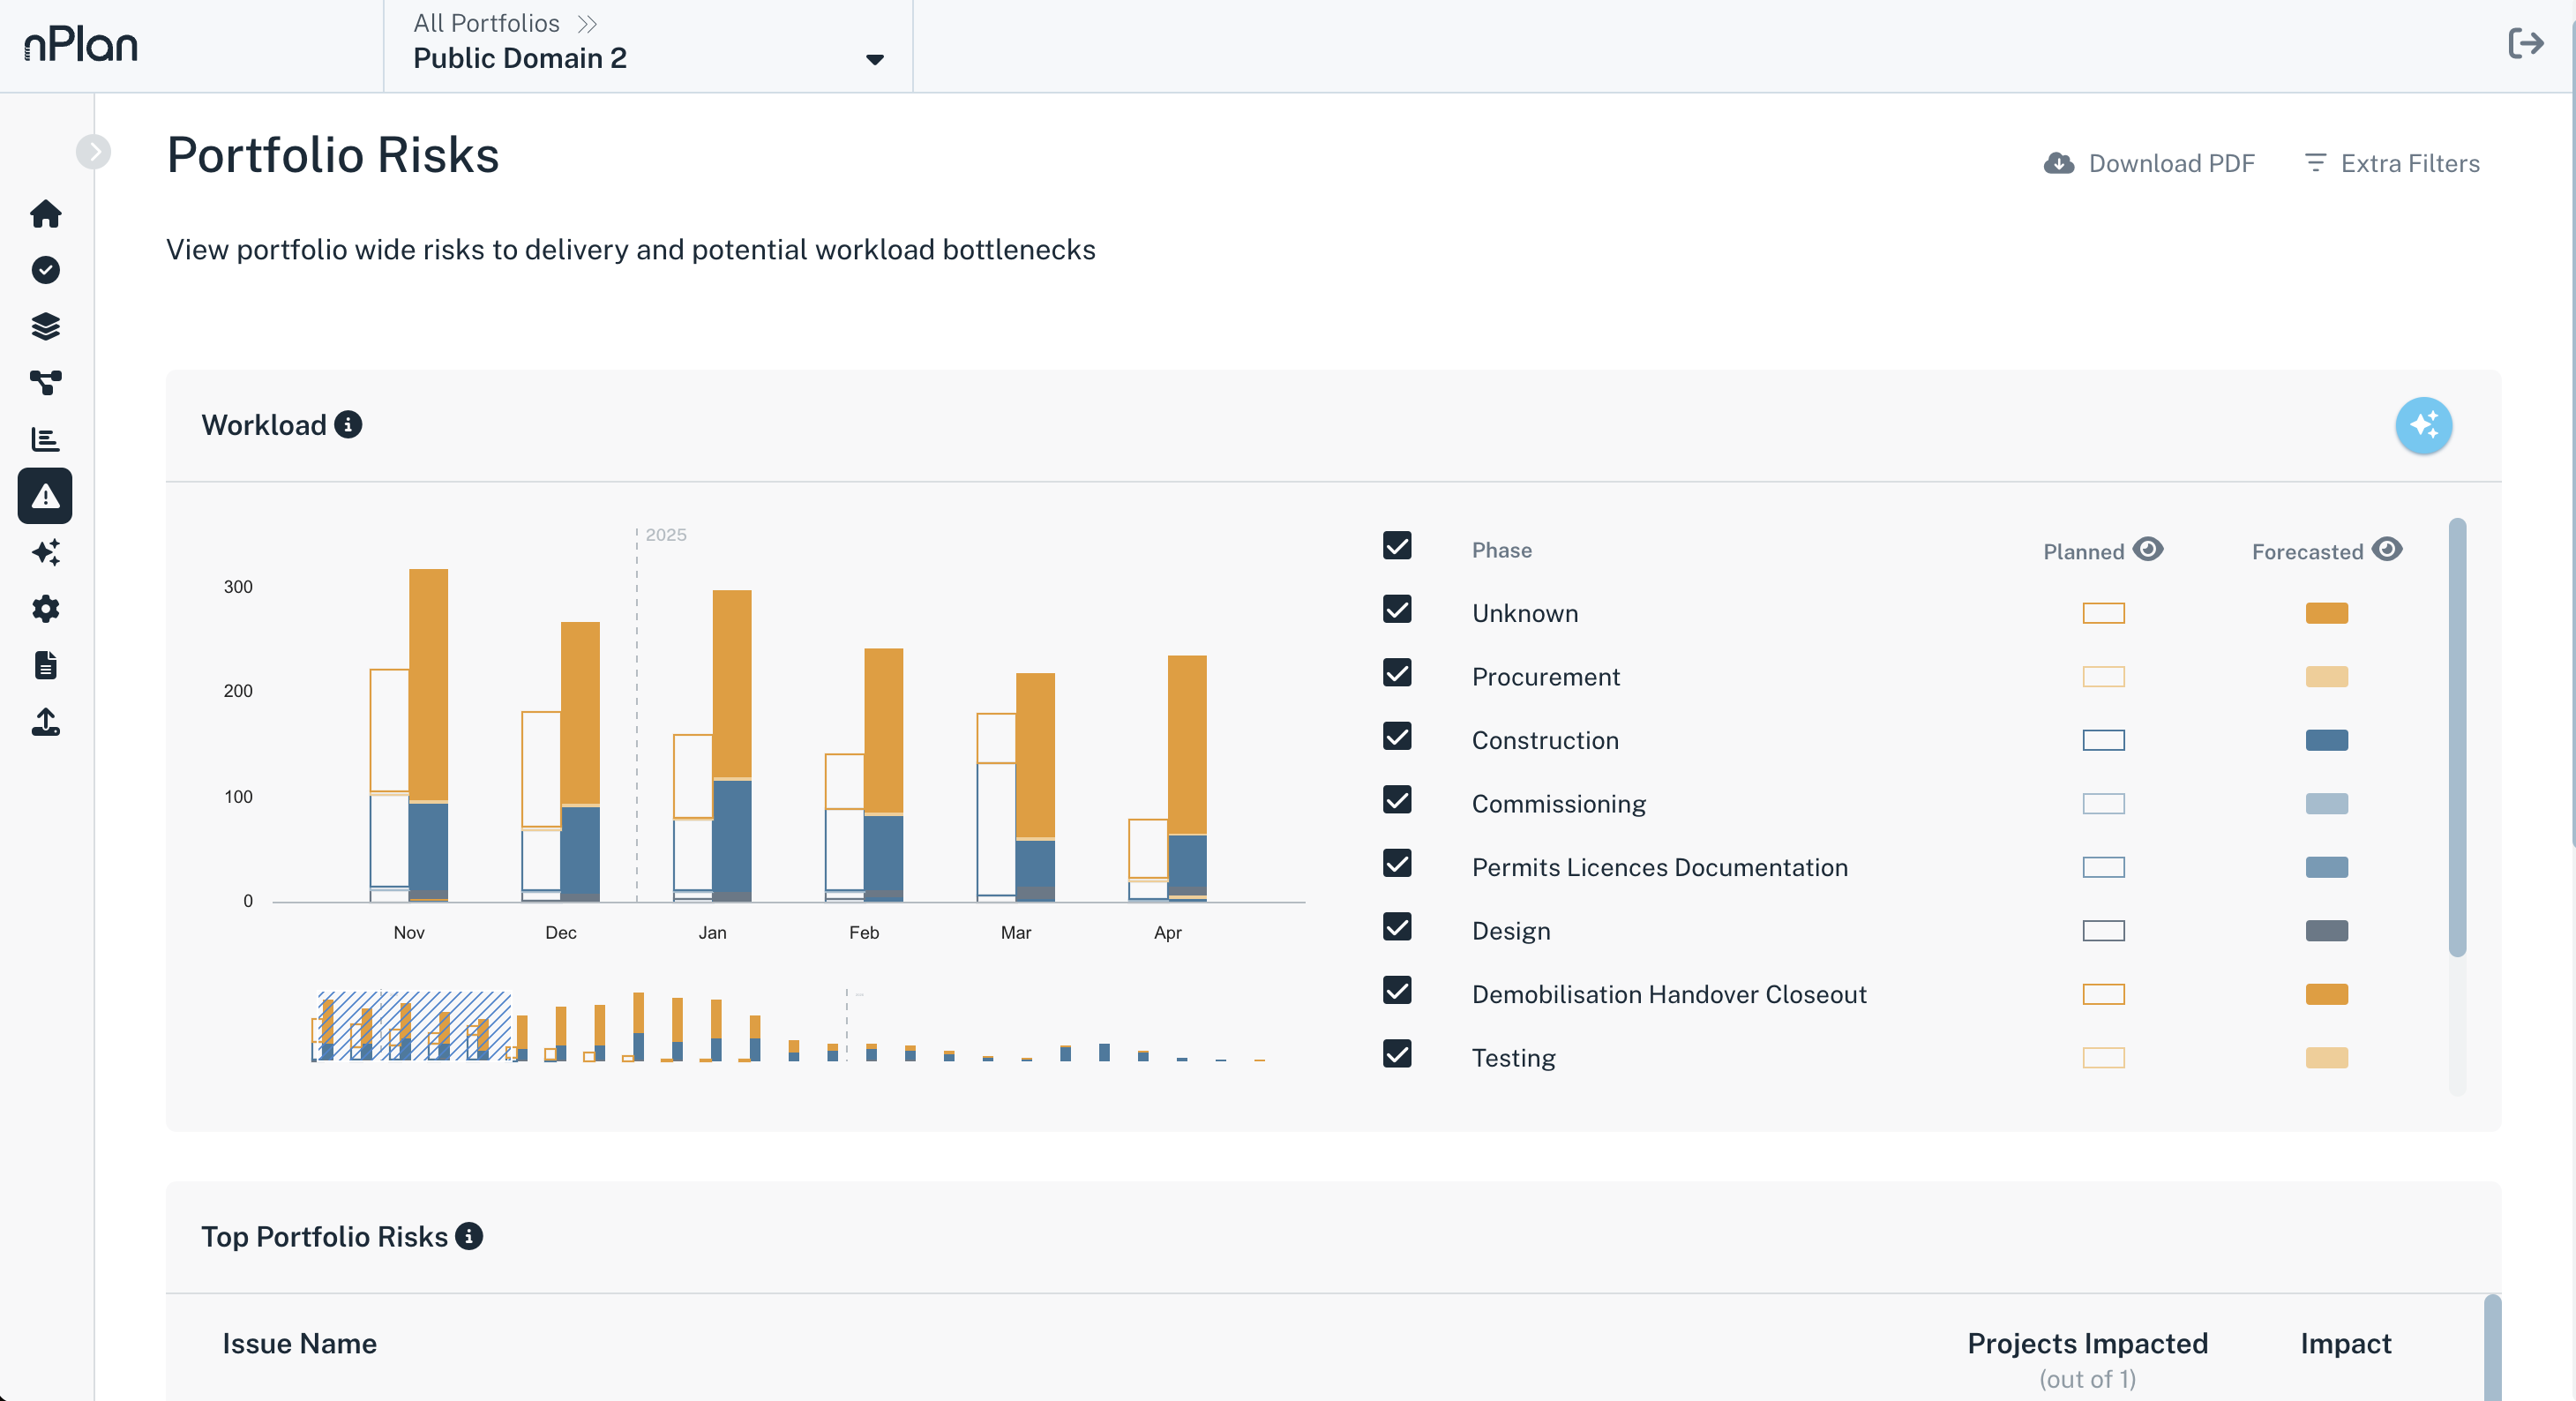Expand the collapsed sidebar with chevron

(x=93, y=152)
